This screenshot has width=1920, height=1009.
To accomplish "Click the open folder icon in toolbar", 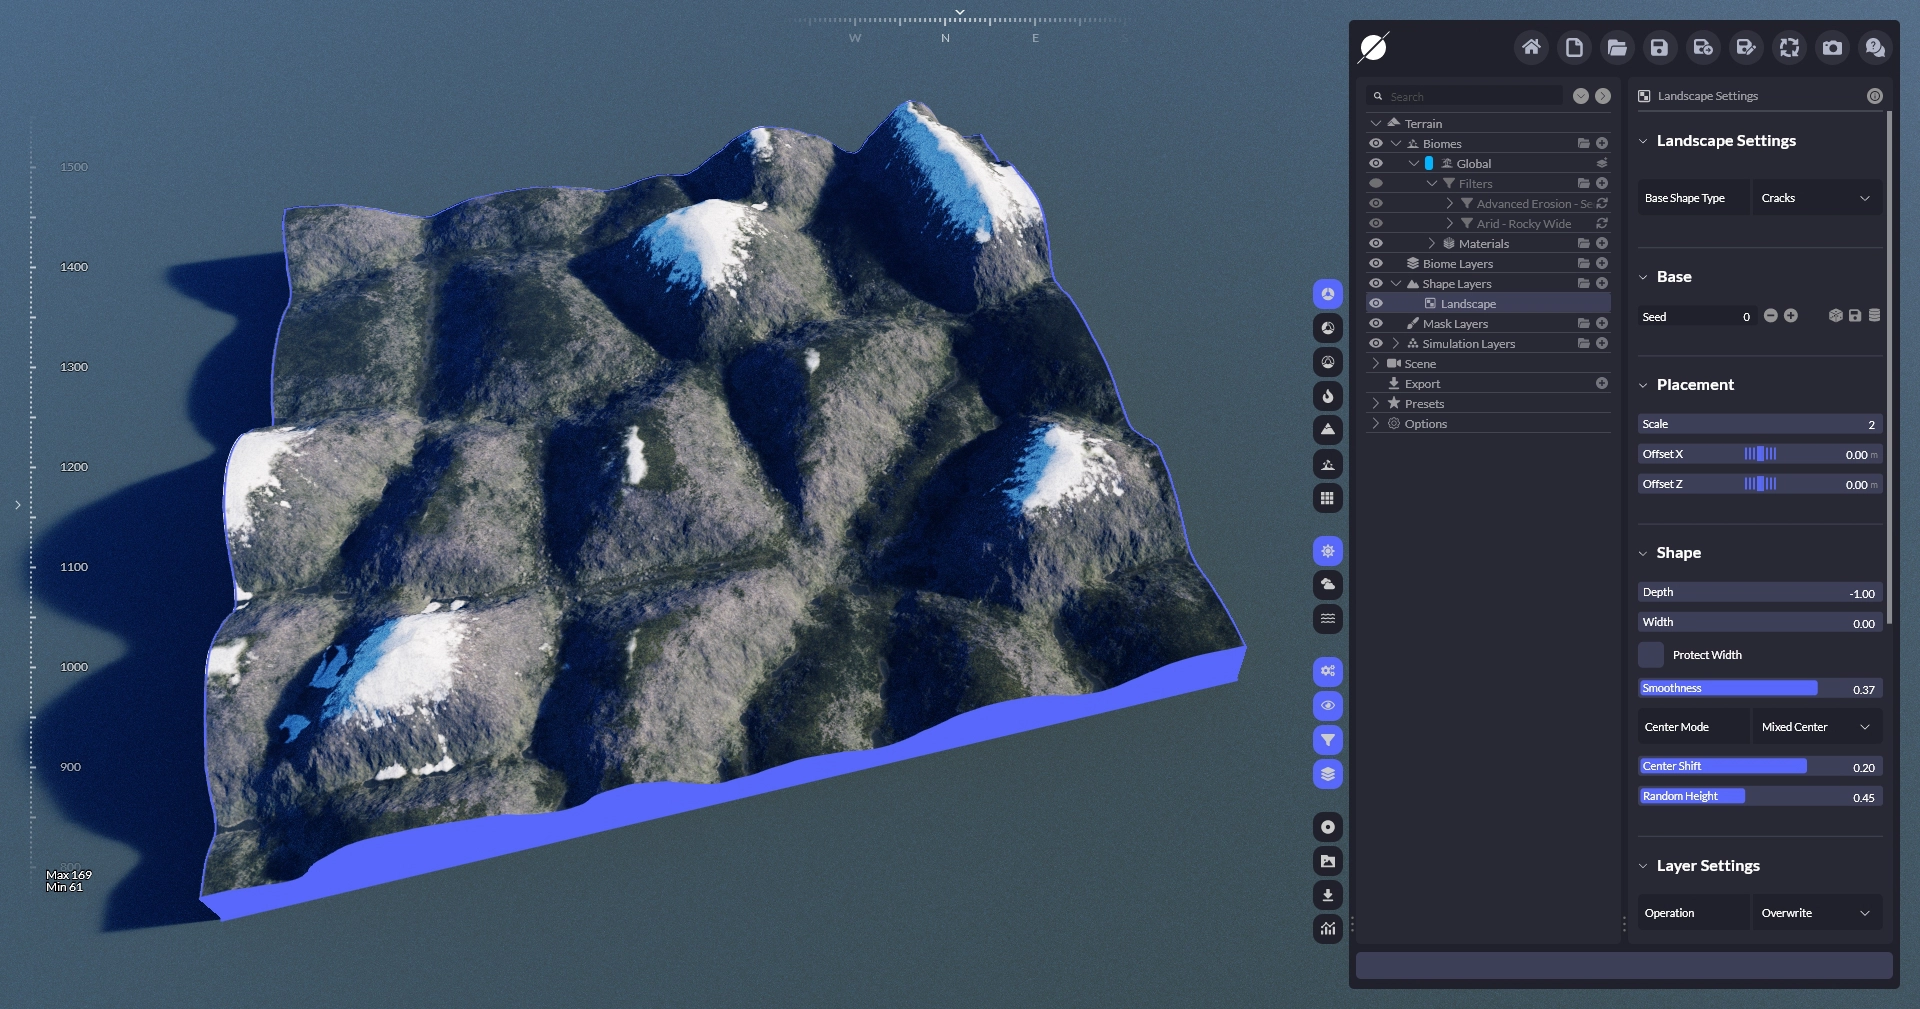I will tap(1617, 47).
